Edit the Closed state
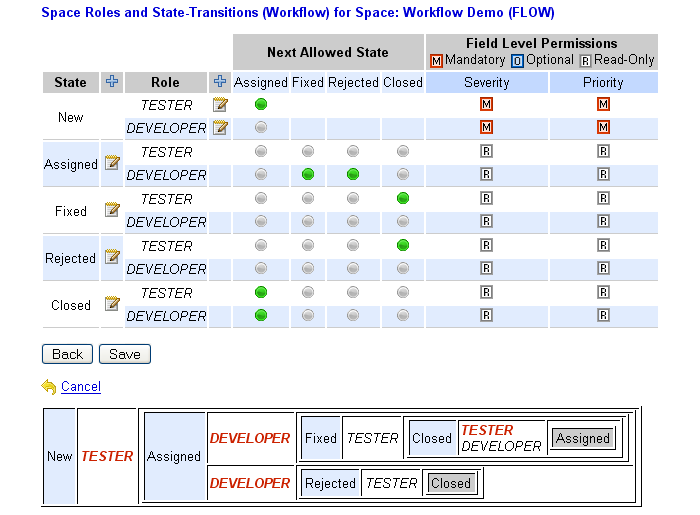The height and width of the screenshot is (515, 700). (112, 303)
